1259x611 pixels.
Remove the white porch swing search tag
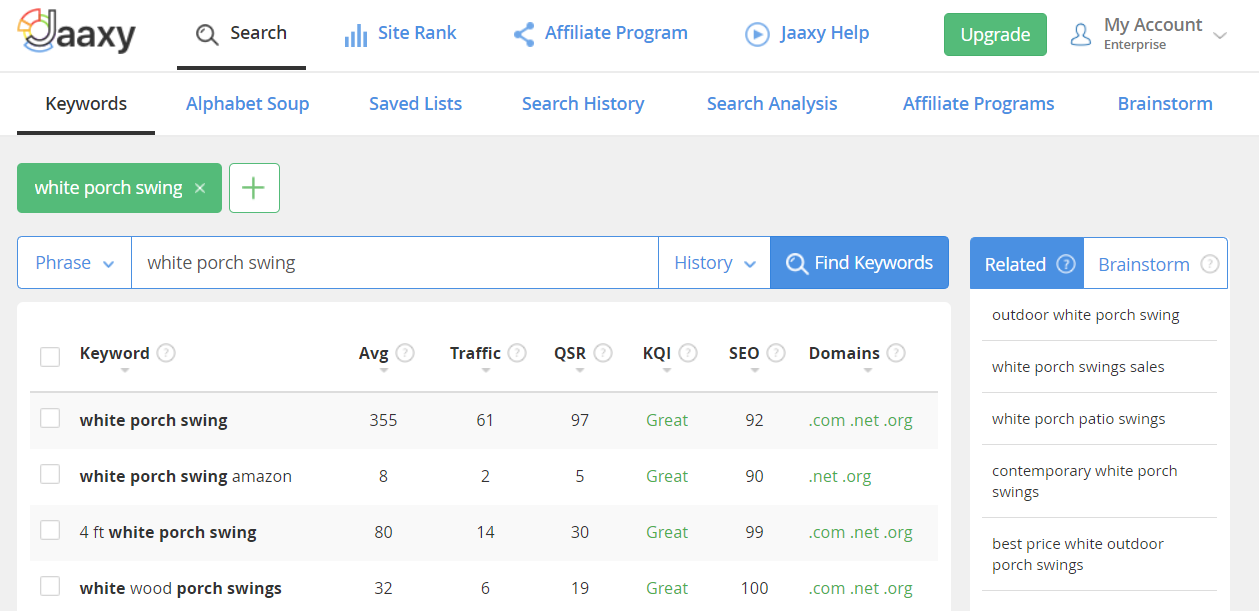(x=200, y=188)
